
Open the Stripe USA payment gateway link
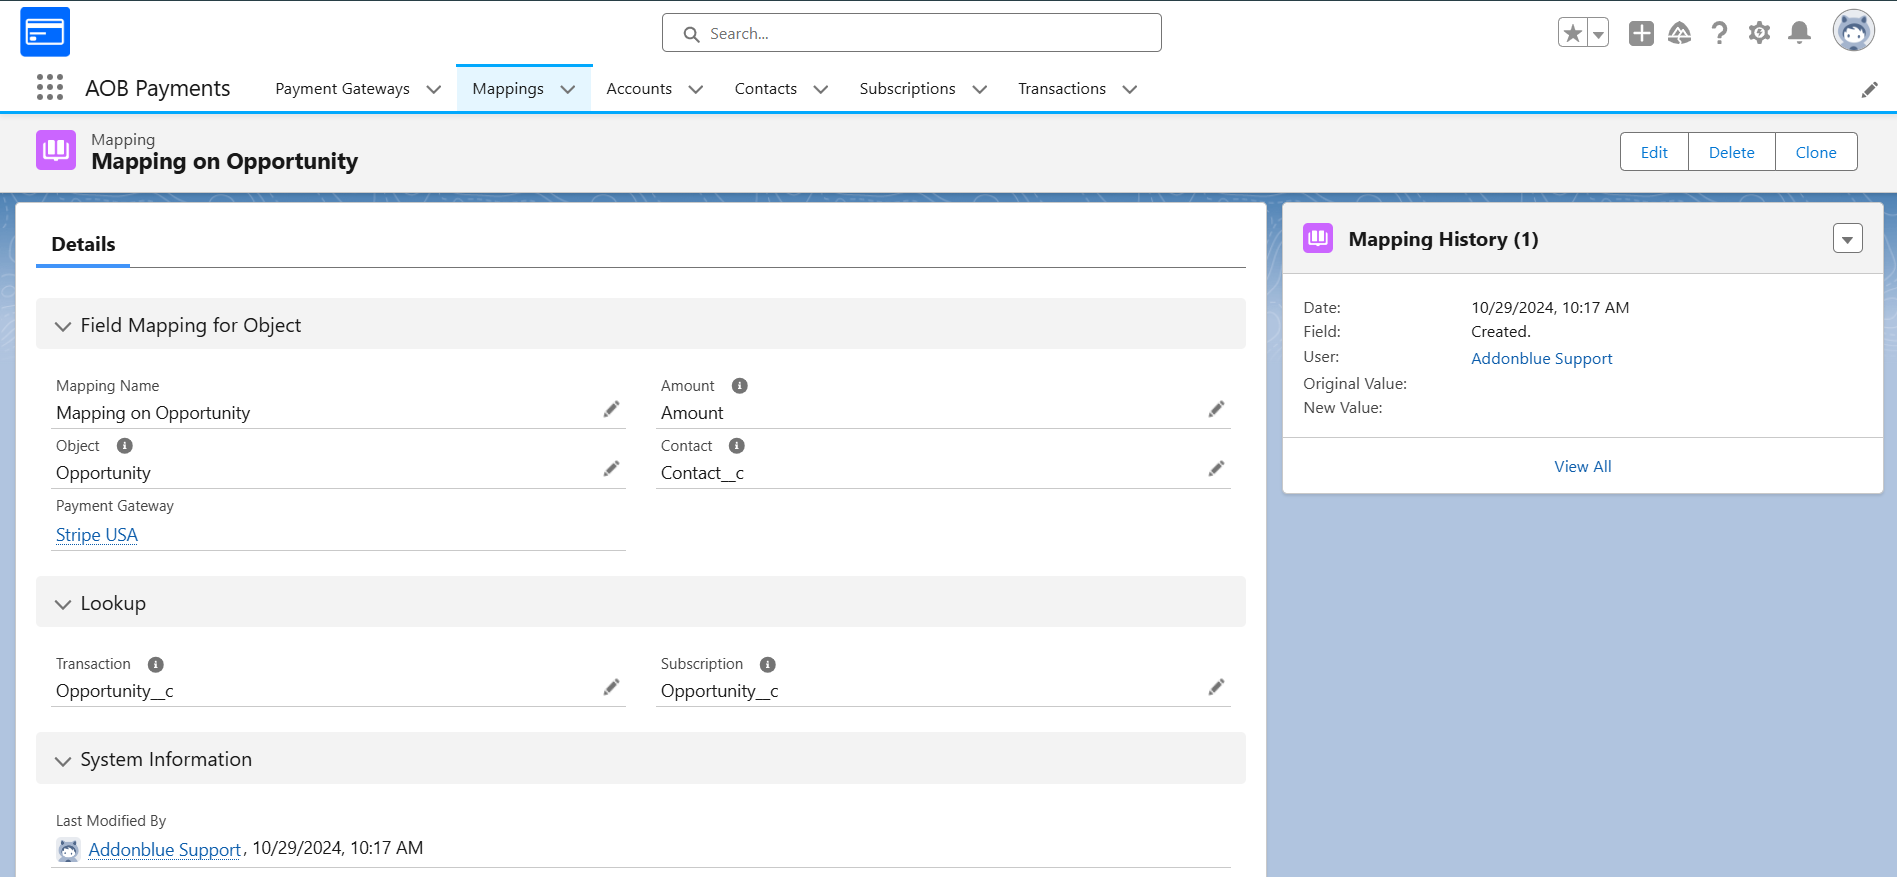(x=97, y=535)
